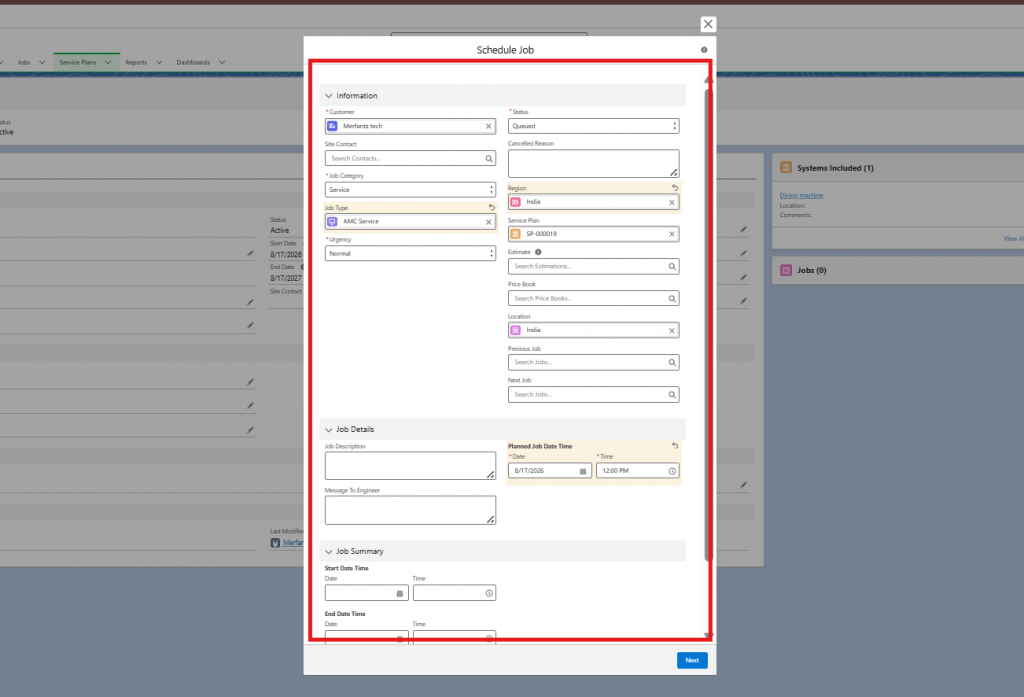The image size is (1024, 697).
Task: Clear the Service Plan SP-000019 value
Action: click(x=671, y=234)
